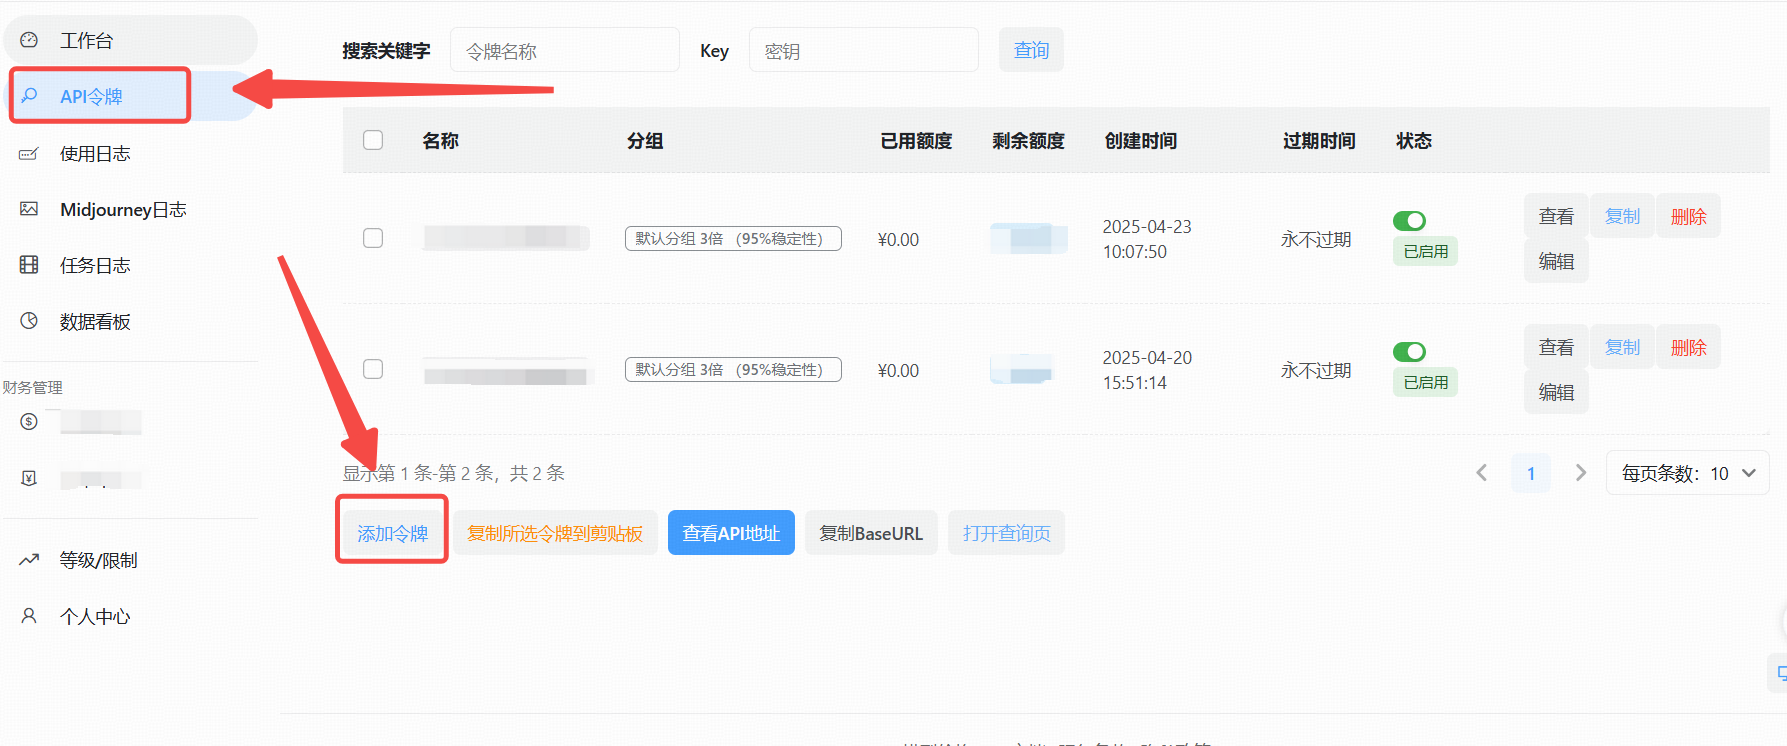Click the dollar coin icon under 财务管理
This screenshot has height=746, width=1787.
pos(29,422)
